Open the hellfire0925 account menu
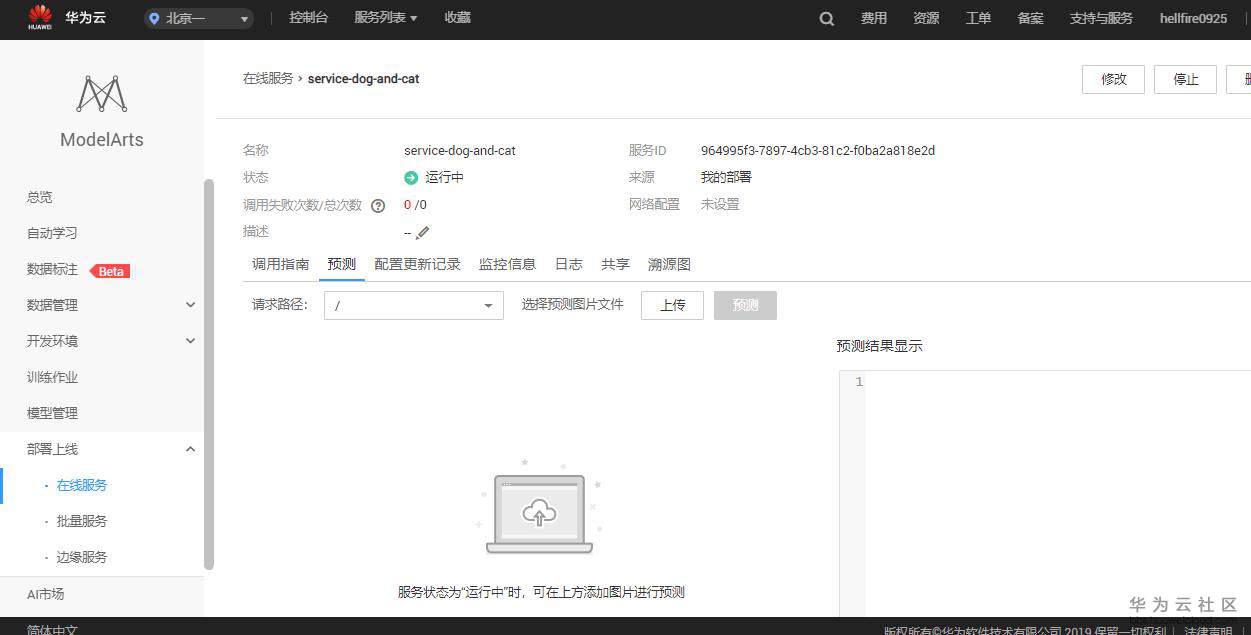The width and height of the screenshot is (1251, 635). (x=1193, y=18)
